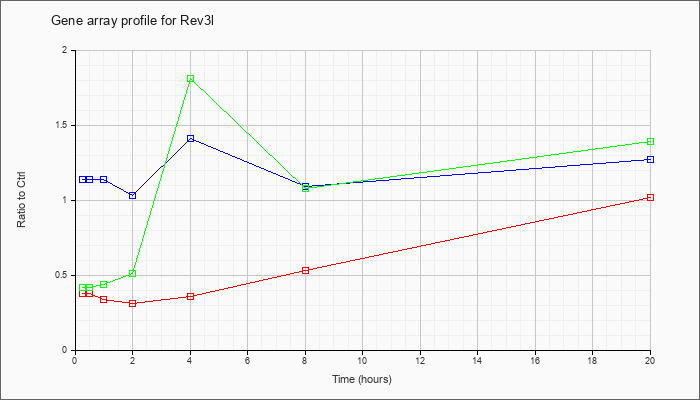
Task: Click the red data marker at 4 hours
Action: pyautogui.click(x=191, y=296)
